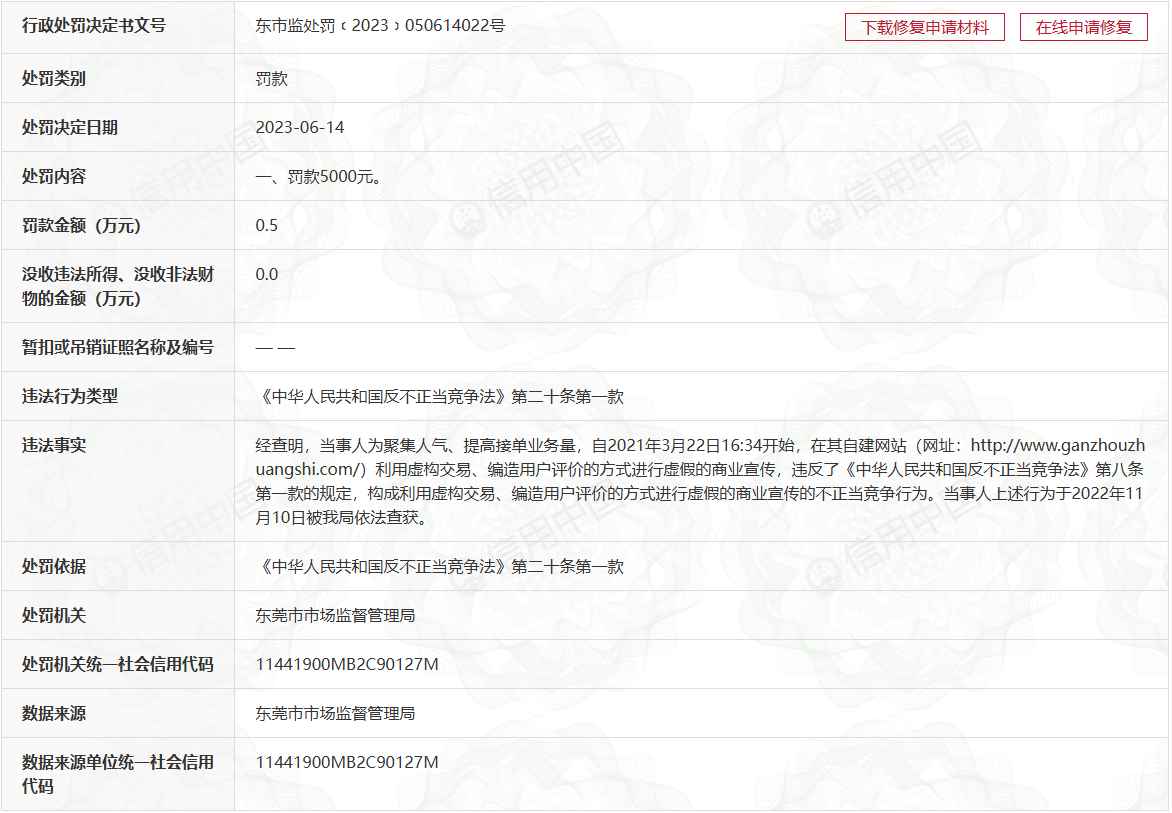This screenshot has width=1172, height=813.
Task: Click the credit code in 处罚机关统一社会信用代码 row
Action: point(347,665)
